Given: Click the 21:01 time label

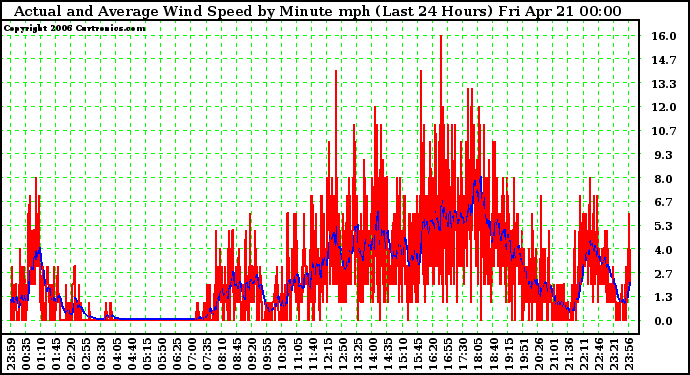Looking at the screenshot, I should [x=554, y=354].
